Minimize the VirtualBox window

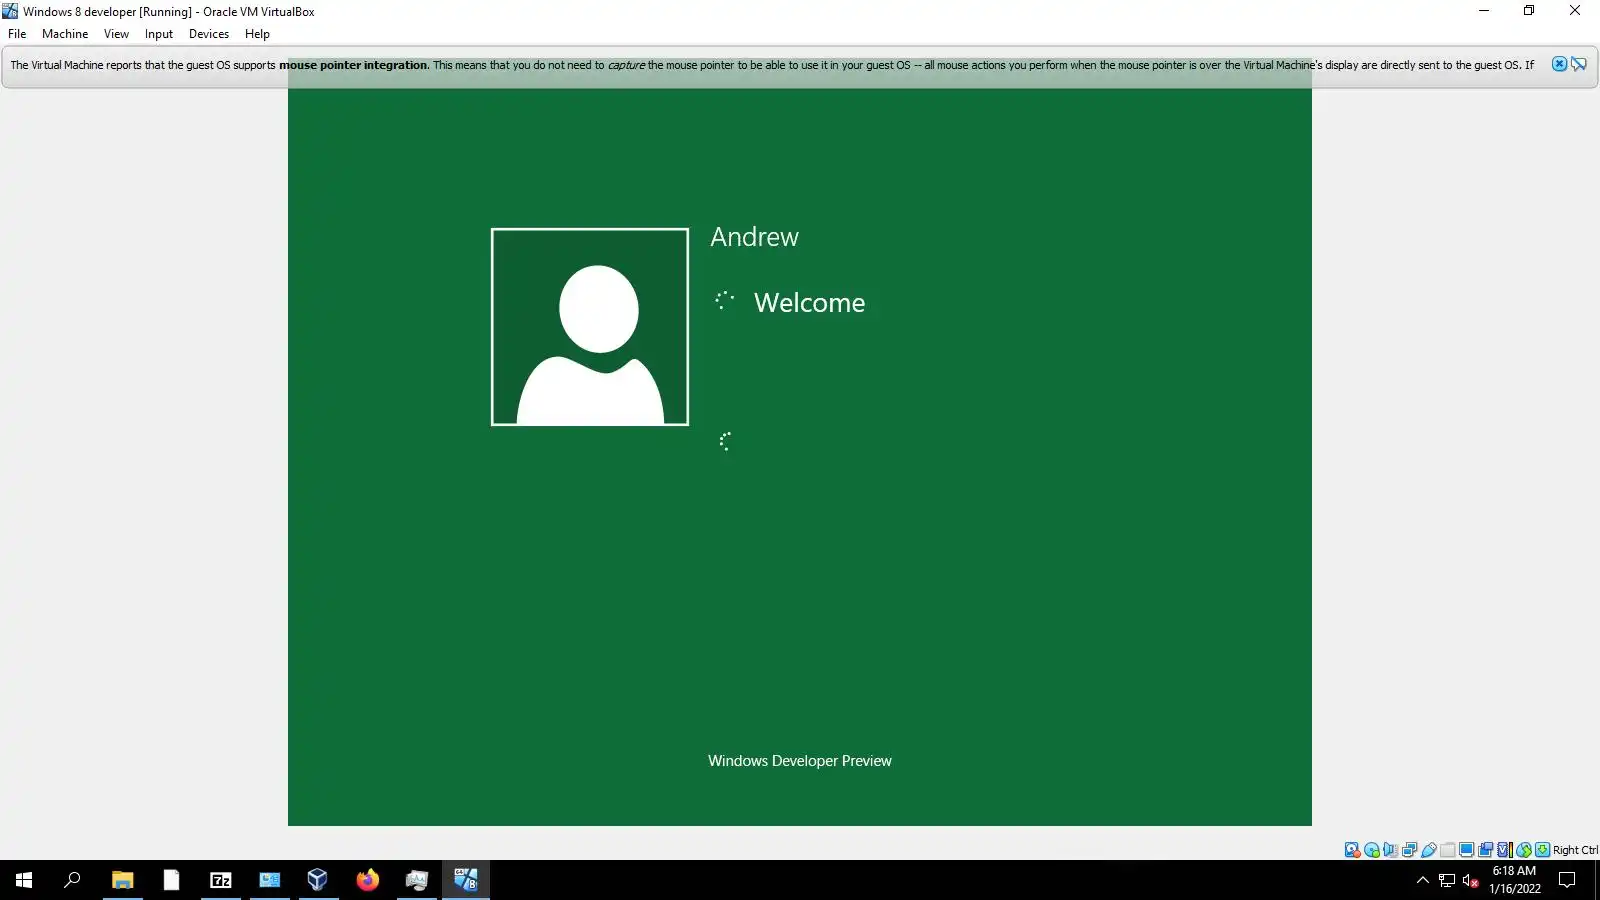[1484, 11]
